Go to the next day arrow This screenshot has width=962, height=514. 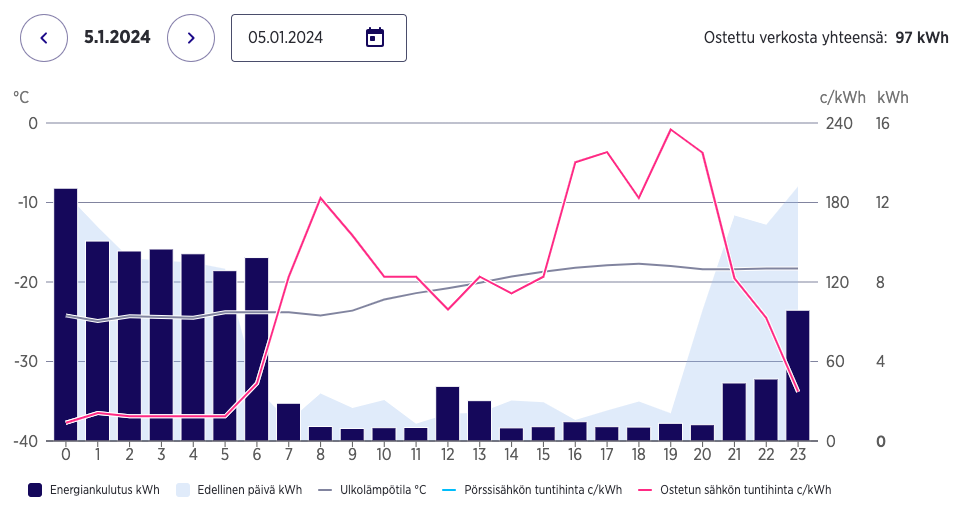click(191, 38)
